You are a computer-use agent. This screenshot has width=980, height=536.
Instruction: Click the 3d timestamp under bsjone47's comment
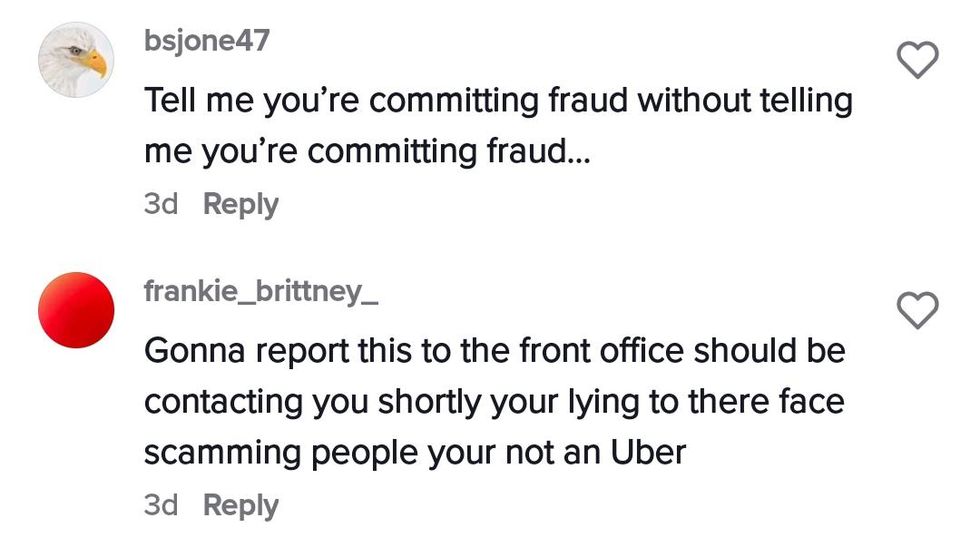160,204
